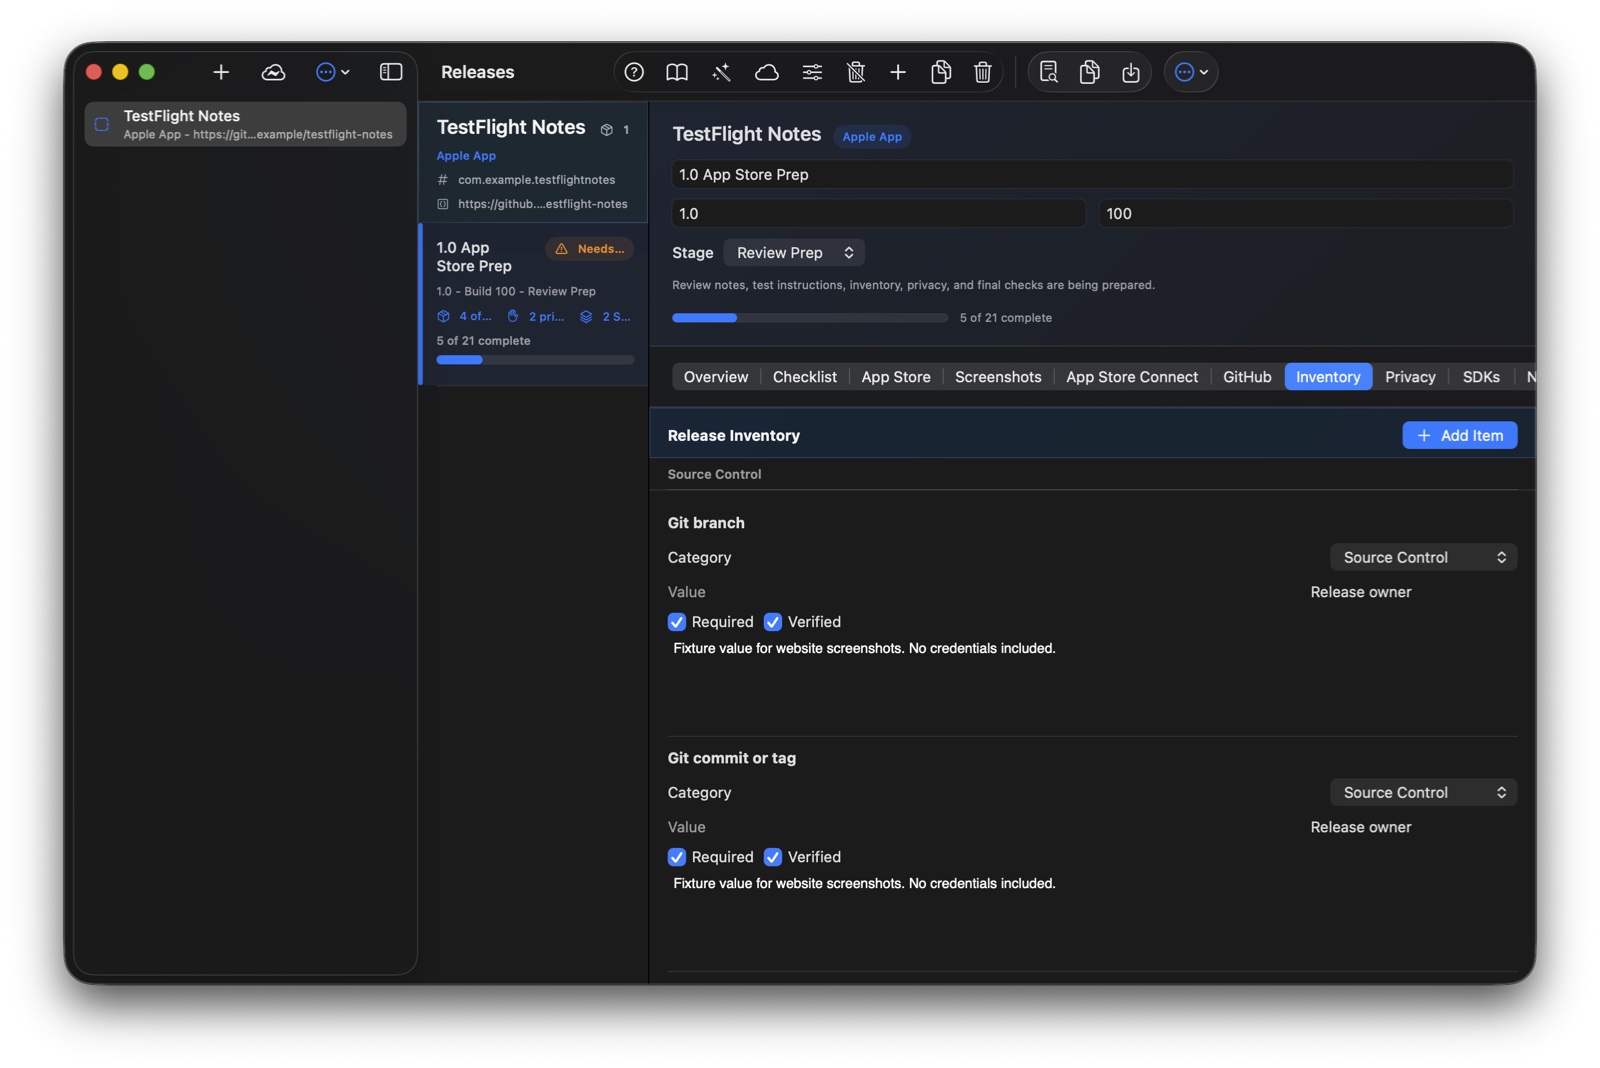Click the repository link icon
Viewport: 1600px width, 1068px height.
443,204
